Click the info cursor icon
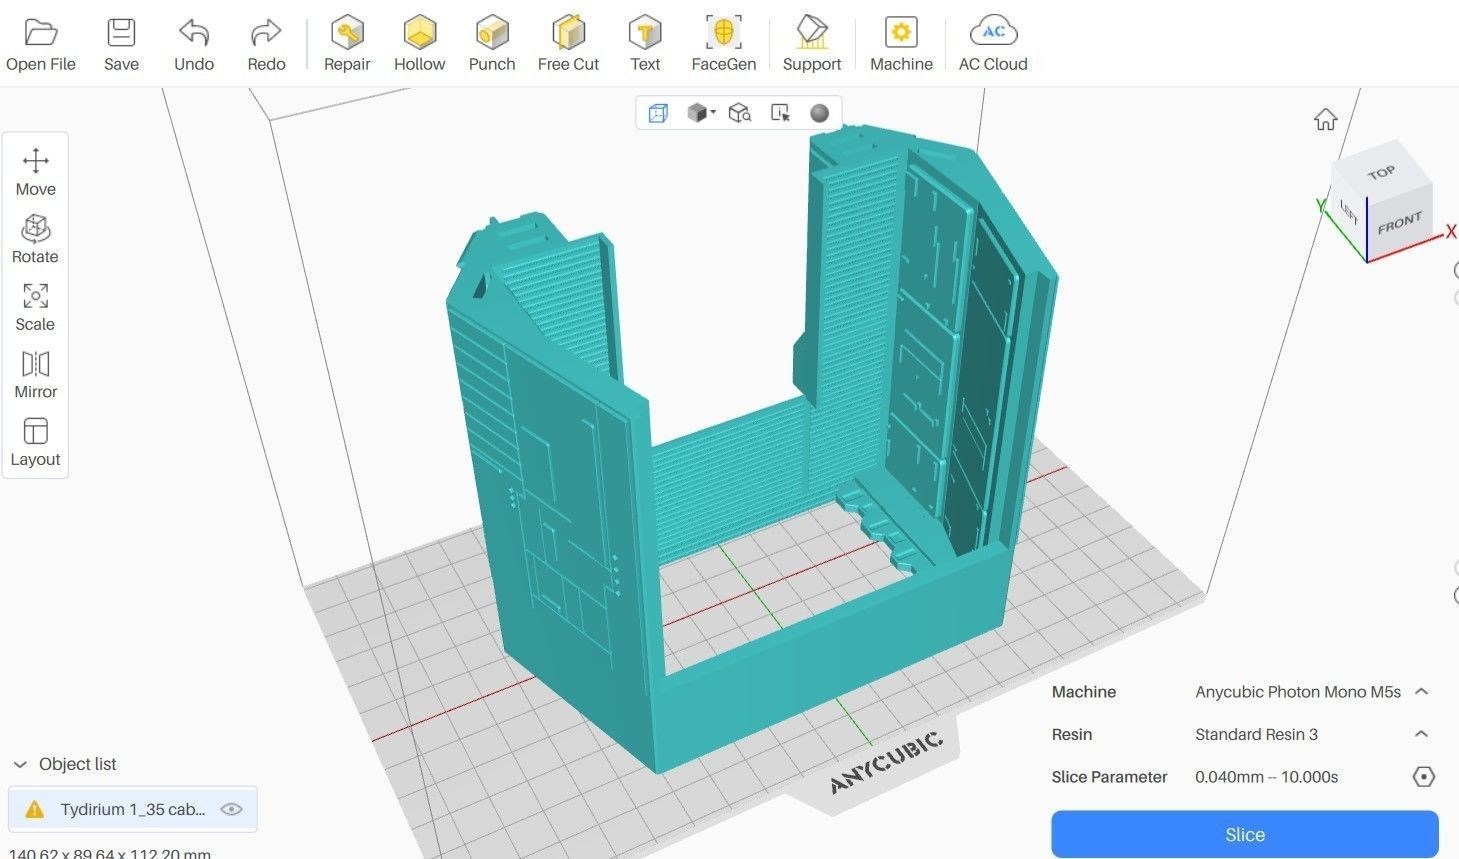Viewport: 1459px width, 859px height. pyautogui.click(x=780, y=113)
